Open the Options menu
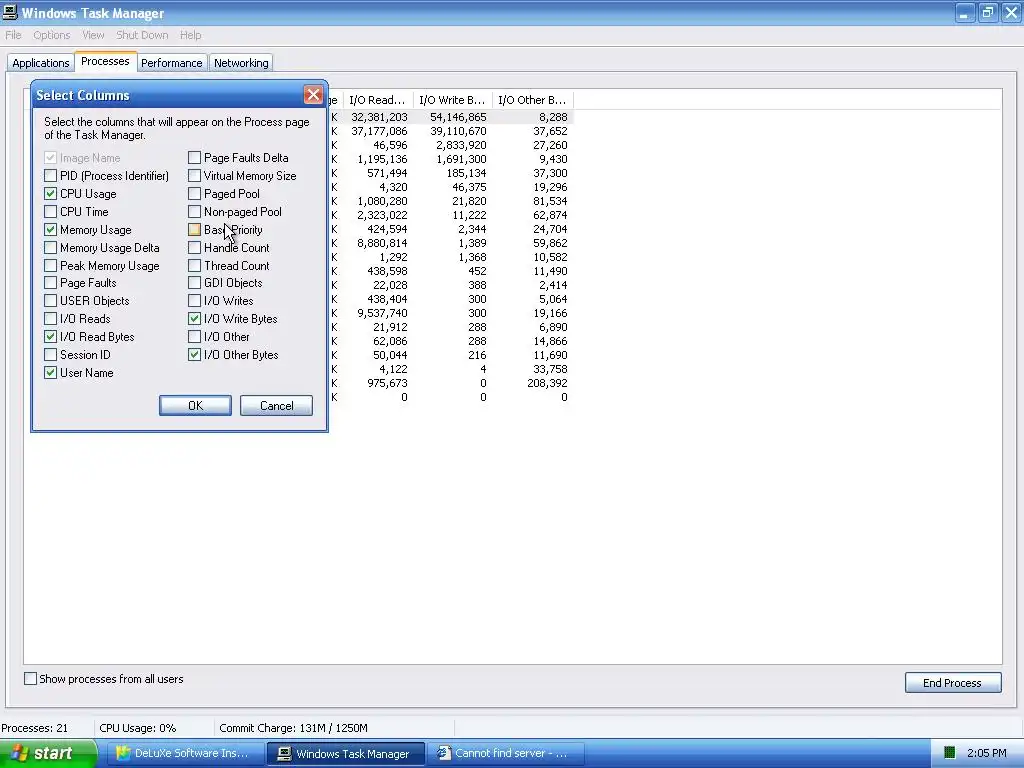The image size is (1024, 768). (x=52, y=35)
